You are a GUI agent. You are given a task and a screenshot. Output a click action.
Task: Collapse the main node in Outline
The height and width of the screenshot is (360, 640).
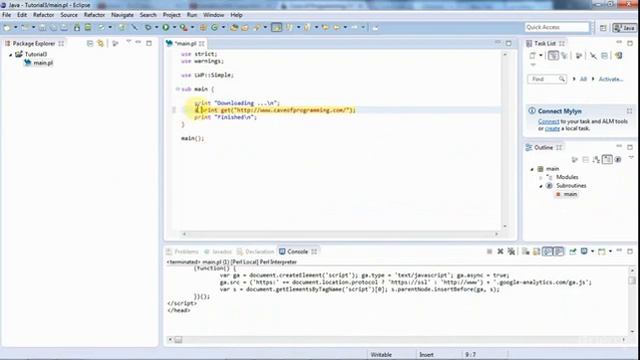point(532,169)
